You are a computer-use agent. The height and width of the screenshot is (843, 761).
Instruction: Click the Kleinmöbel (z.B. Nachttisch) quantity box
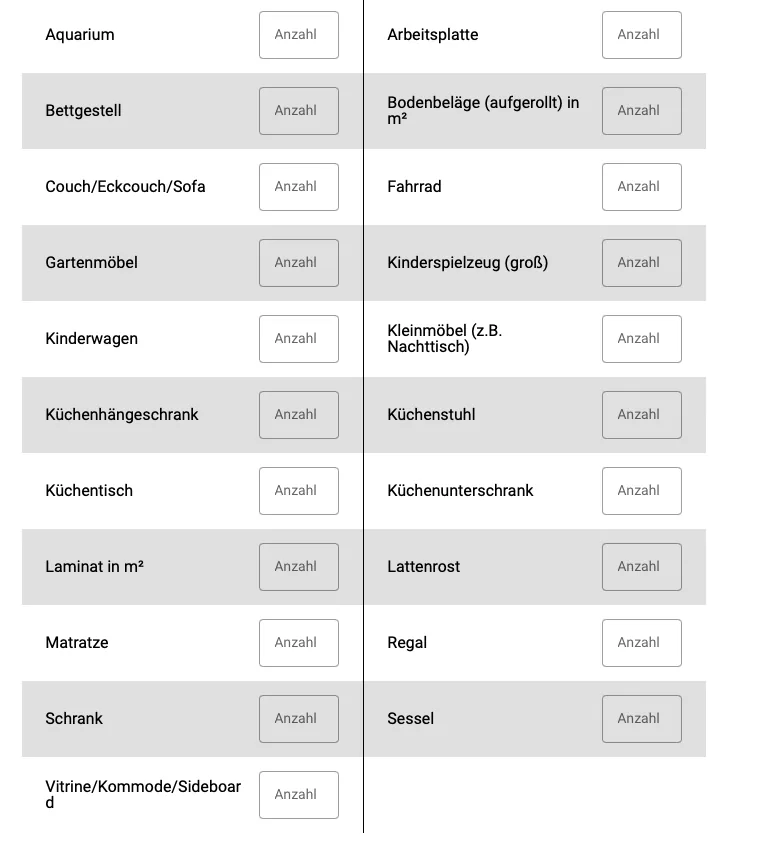[642, 339]
